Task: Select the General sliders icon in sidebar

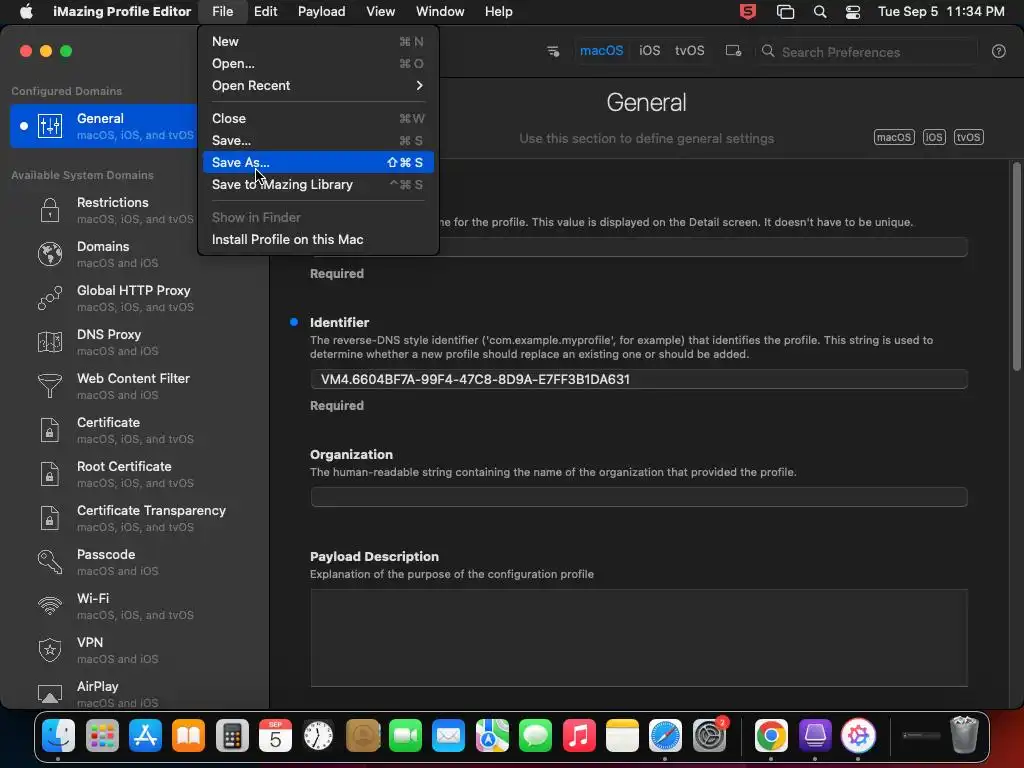Action: tap(50, 126)
